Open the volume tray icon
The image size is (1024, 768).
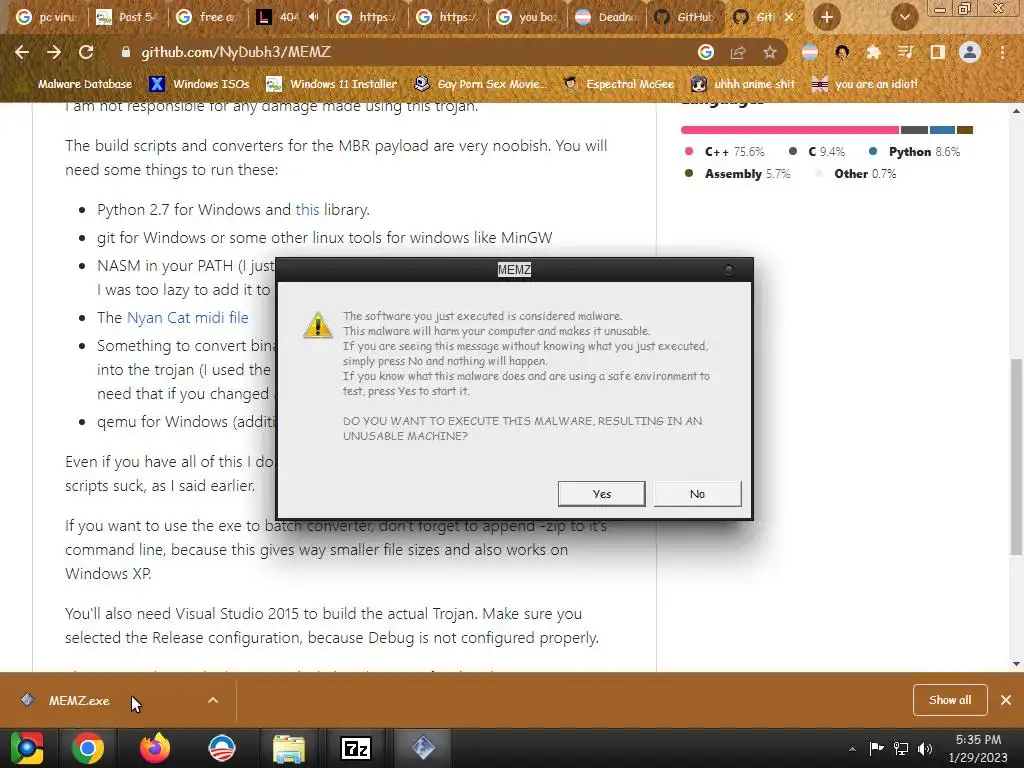coord(925,748)
